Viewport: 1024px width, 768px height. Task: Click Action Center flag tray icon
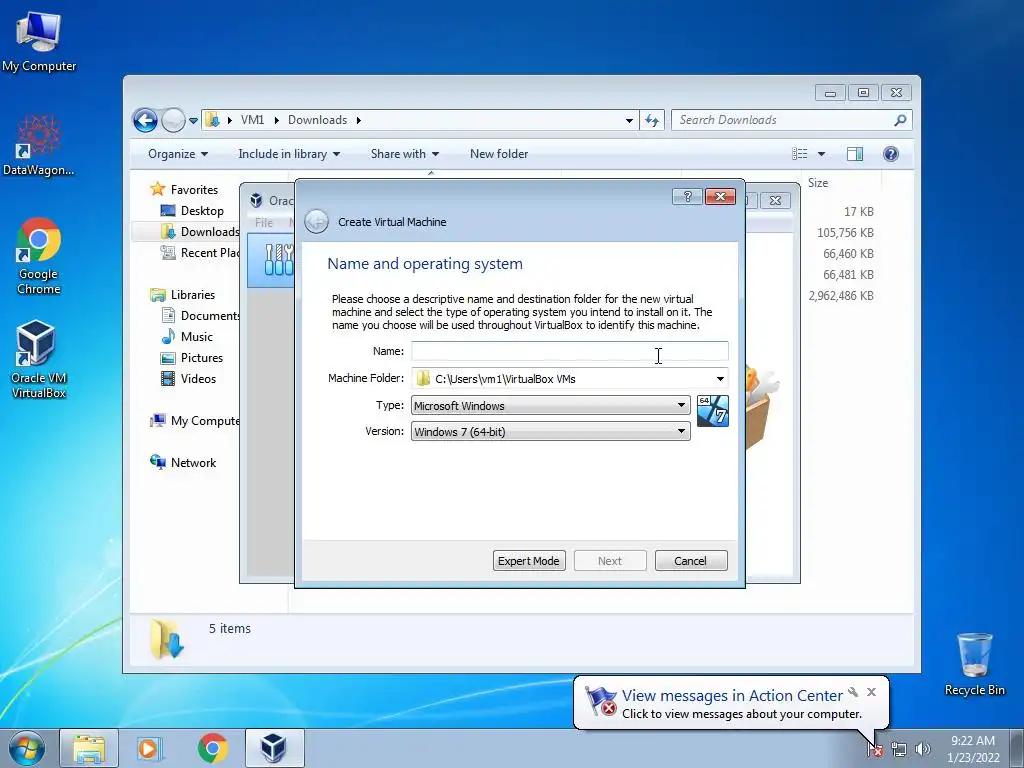coord(875,749)
